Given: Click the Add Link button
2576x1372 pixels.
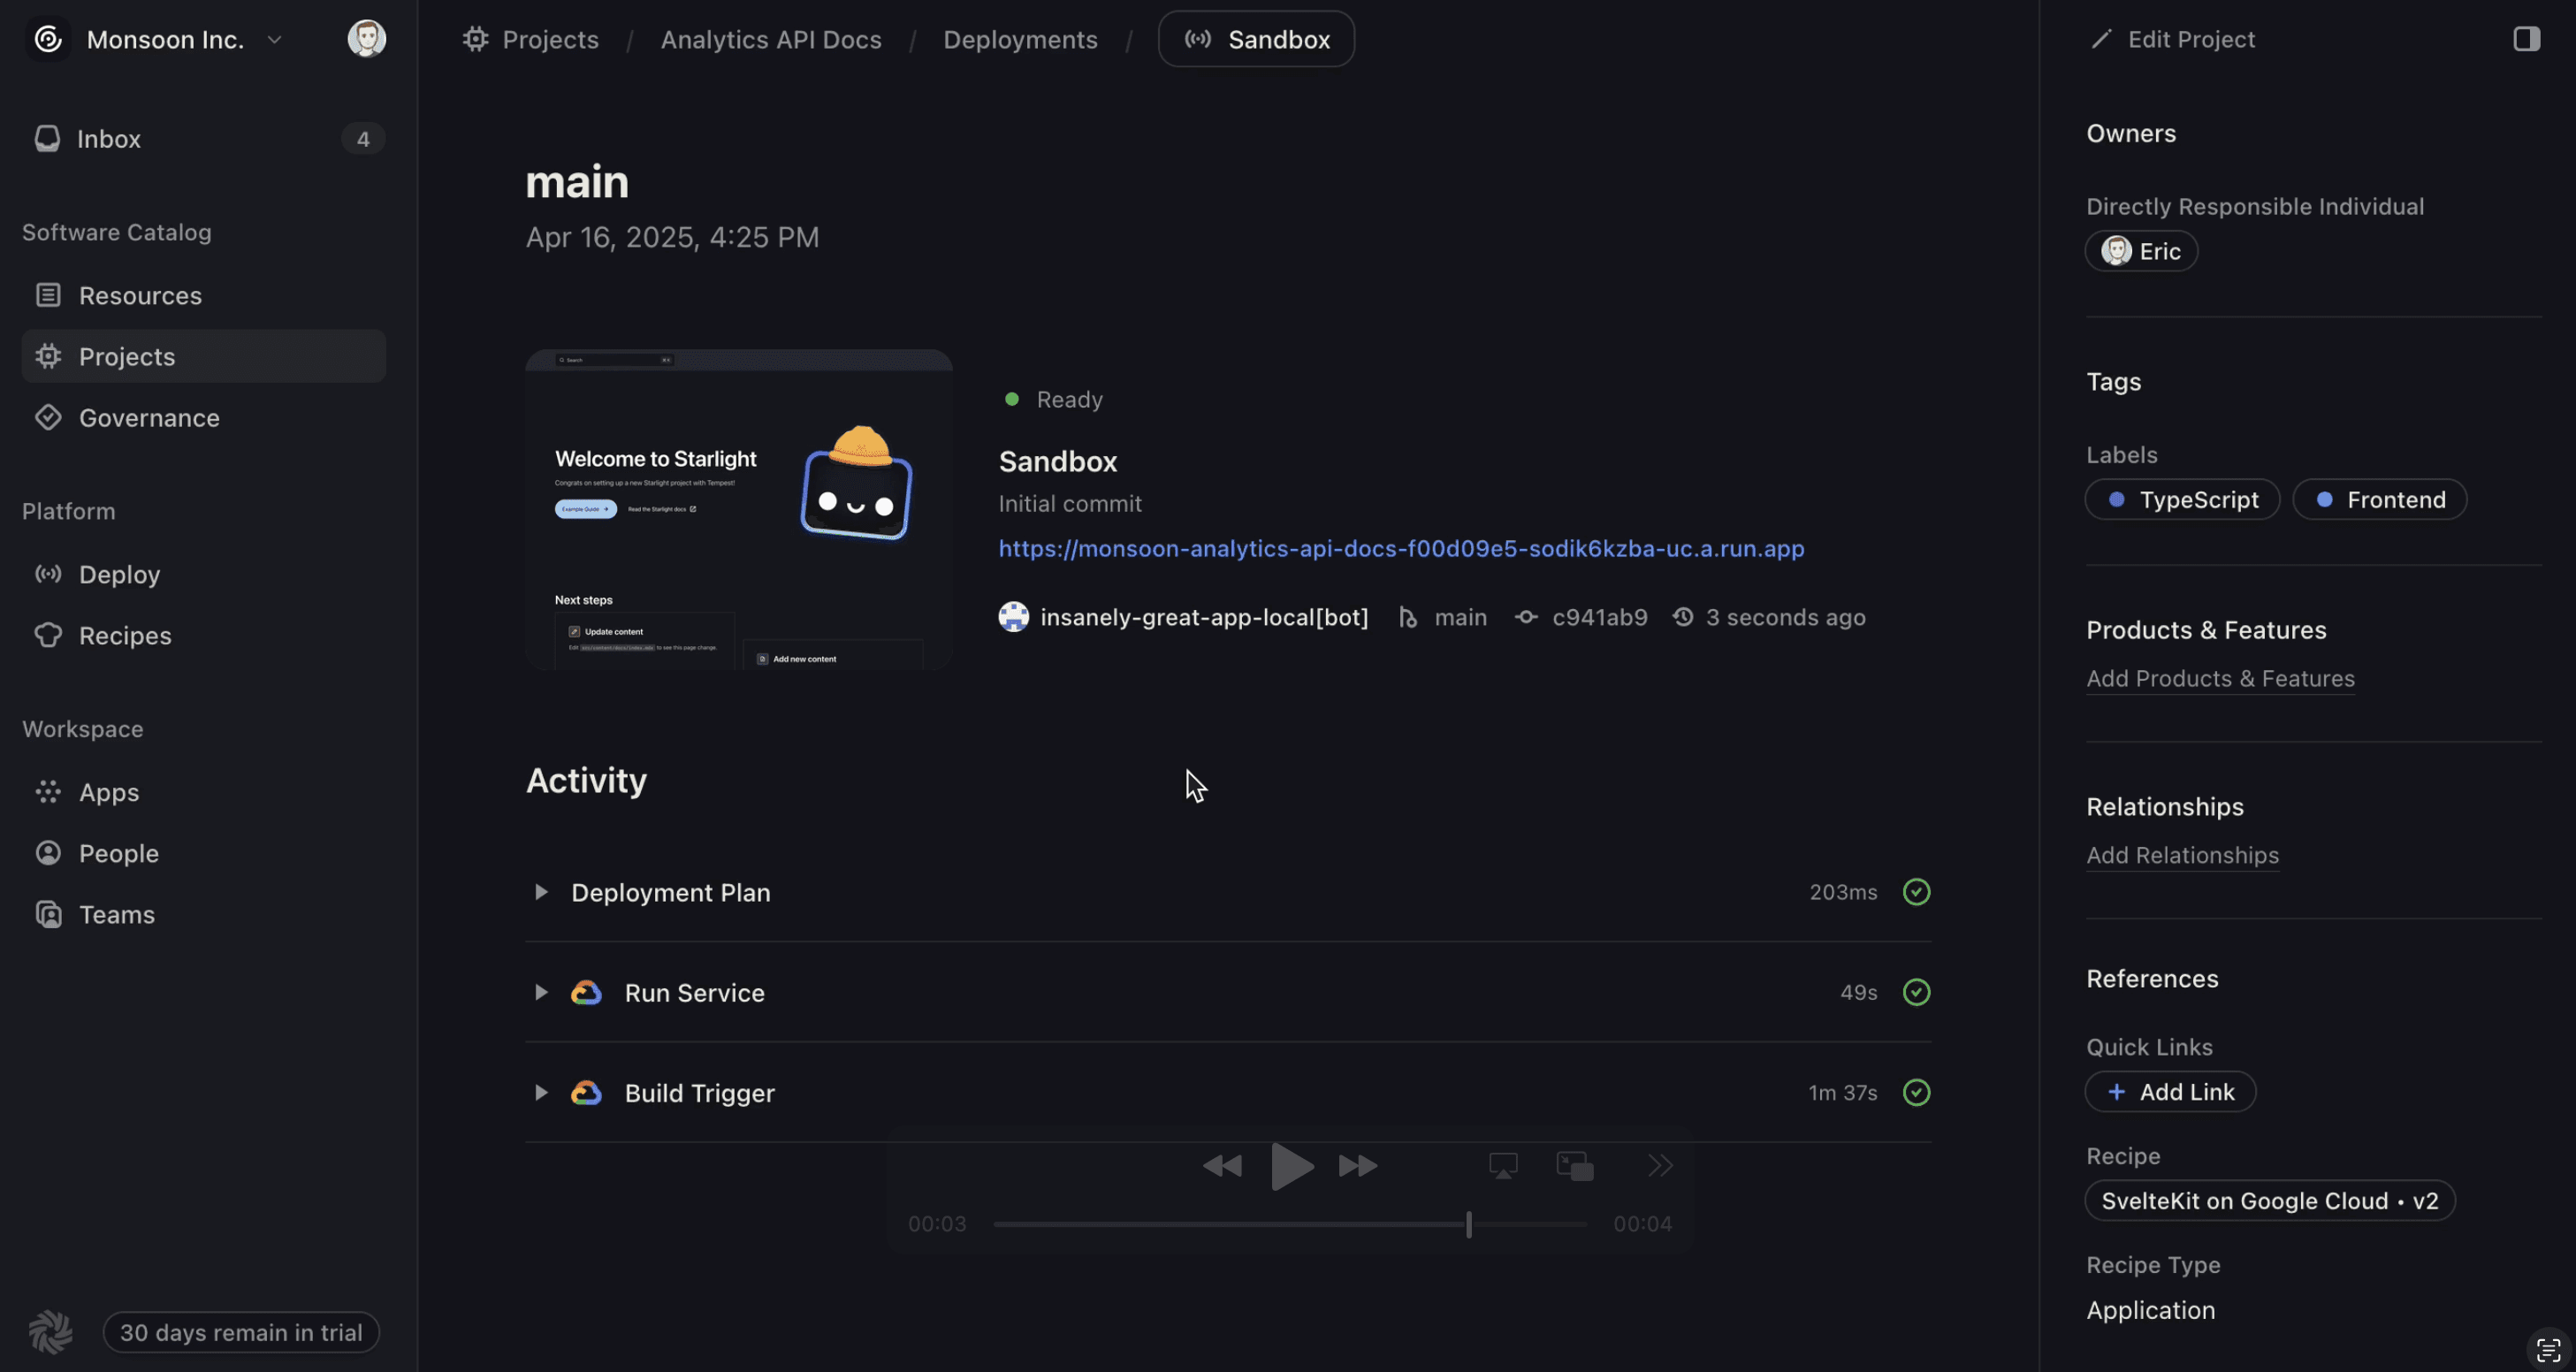Looking at the screenshot, I should 2170,1091.
